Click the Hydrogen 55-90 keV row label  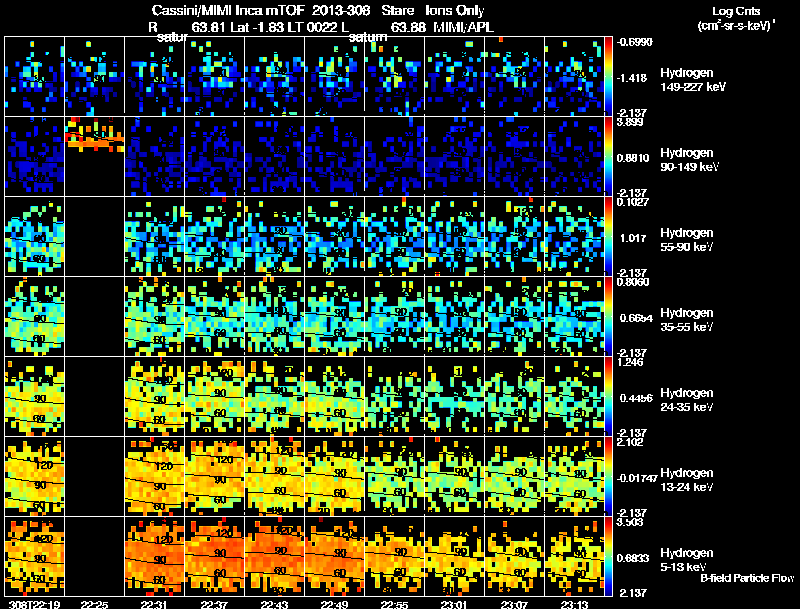pyautogui.click(x=687, y=240)
